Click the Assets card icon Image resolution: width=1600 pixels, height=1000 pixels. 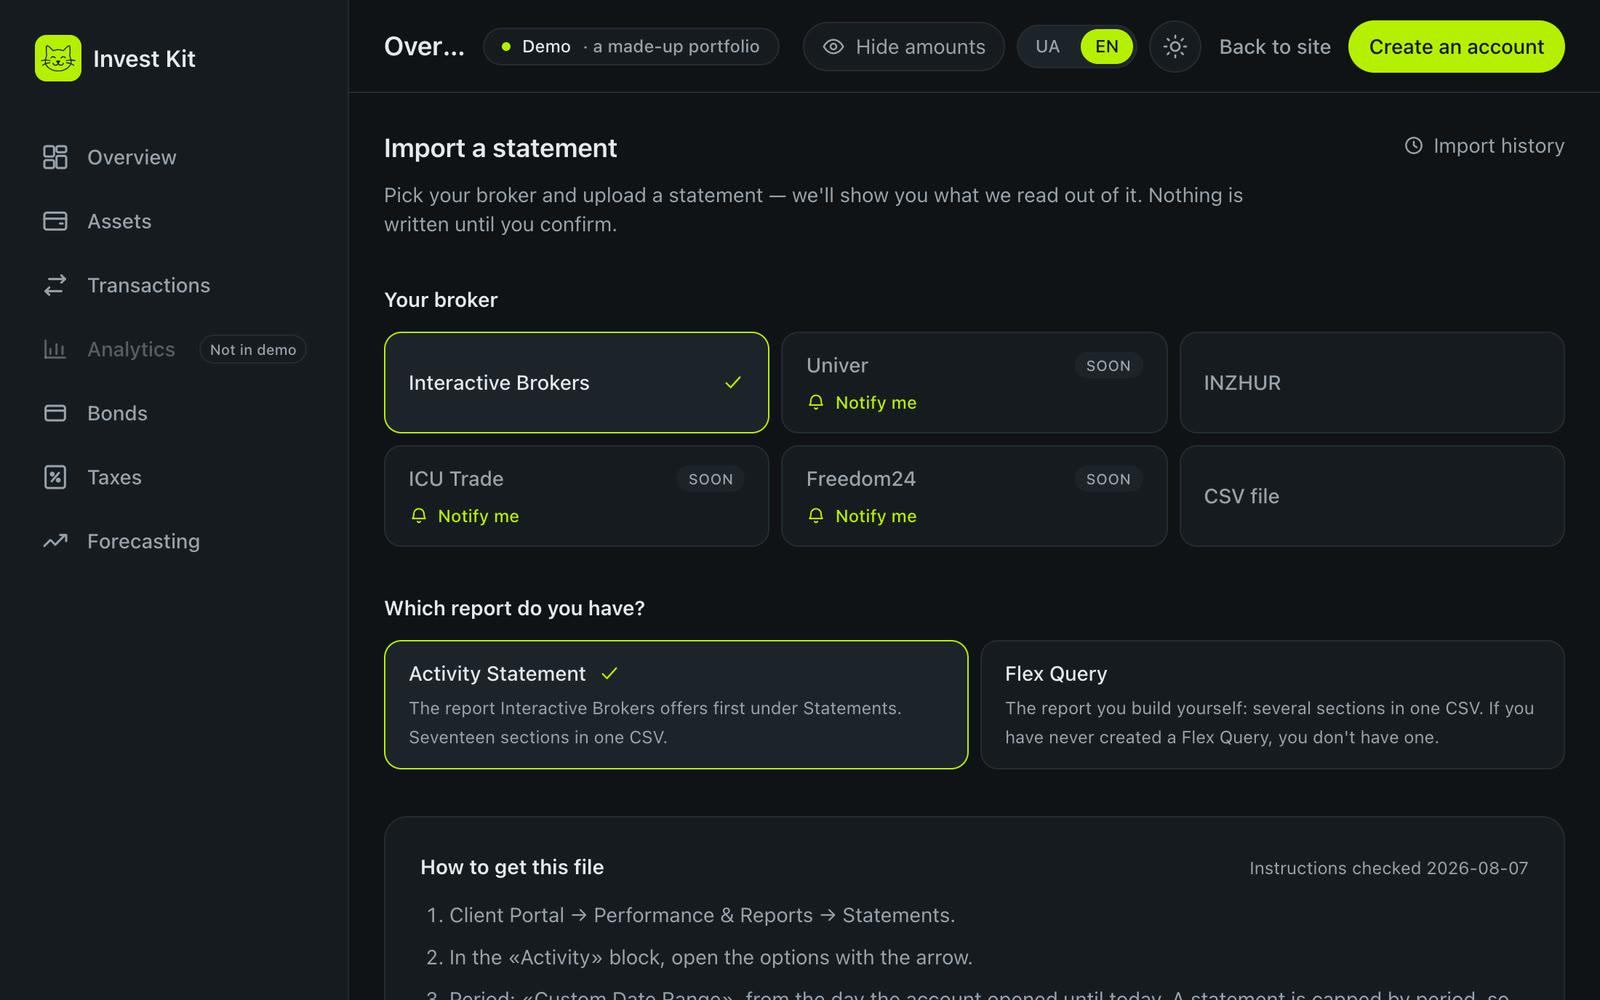click(55, 221)
